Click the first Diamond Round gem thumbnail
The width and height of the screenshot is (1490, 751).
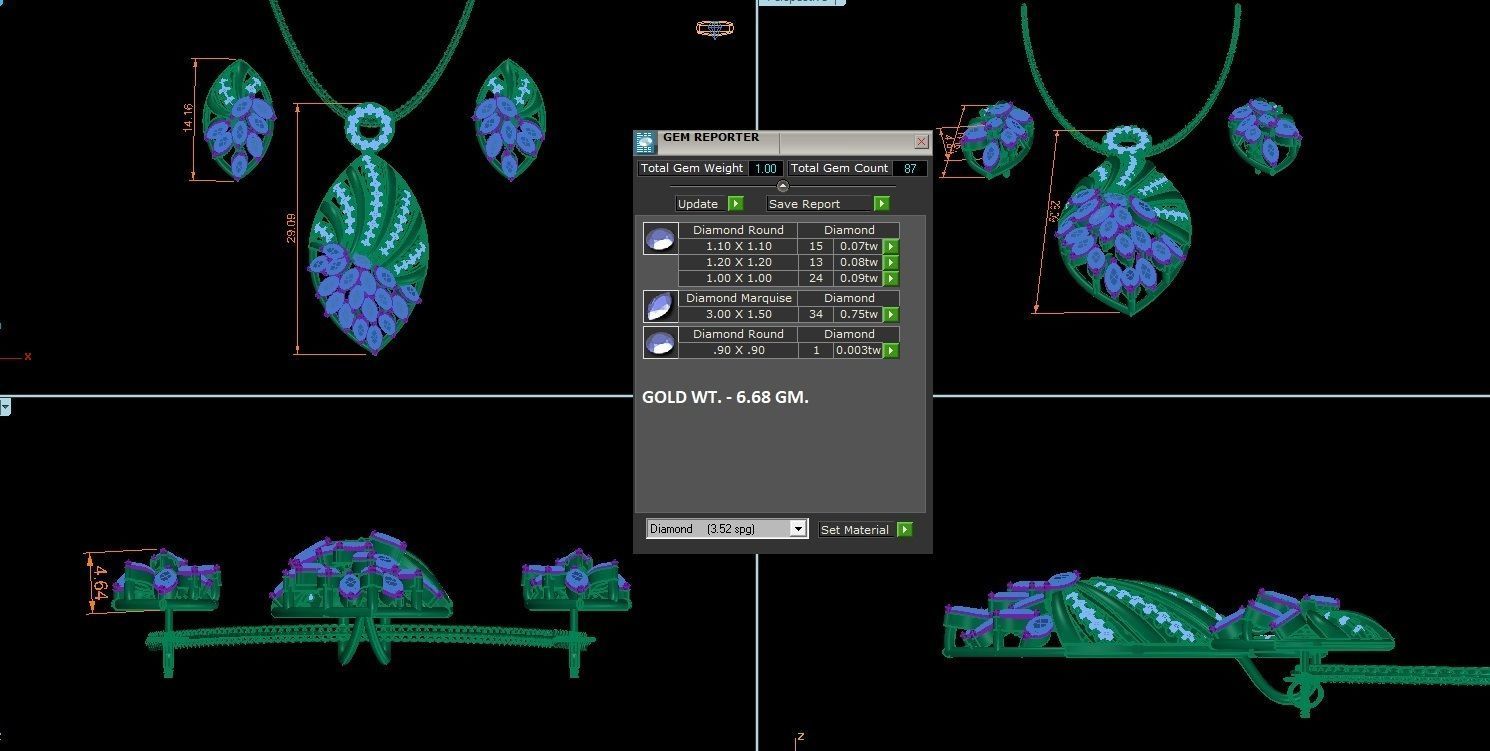tap(660, 239)
